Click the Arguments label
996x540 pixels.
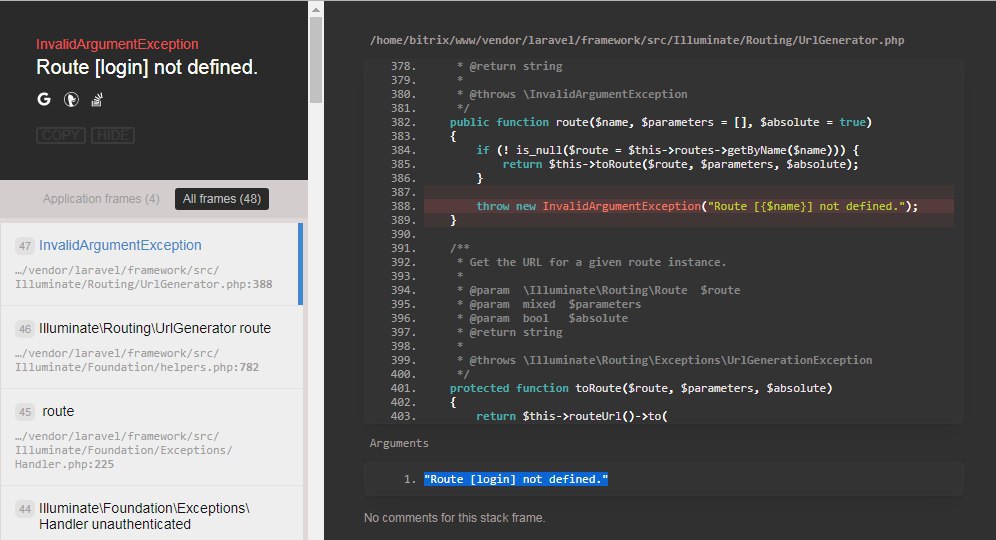(399, 443)
